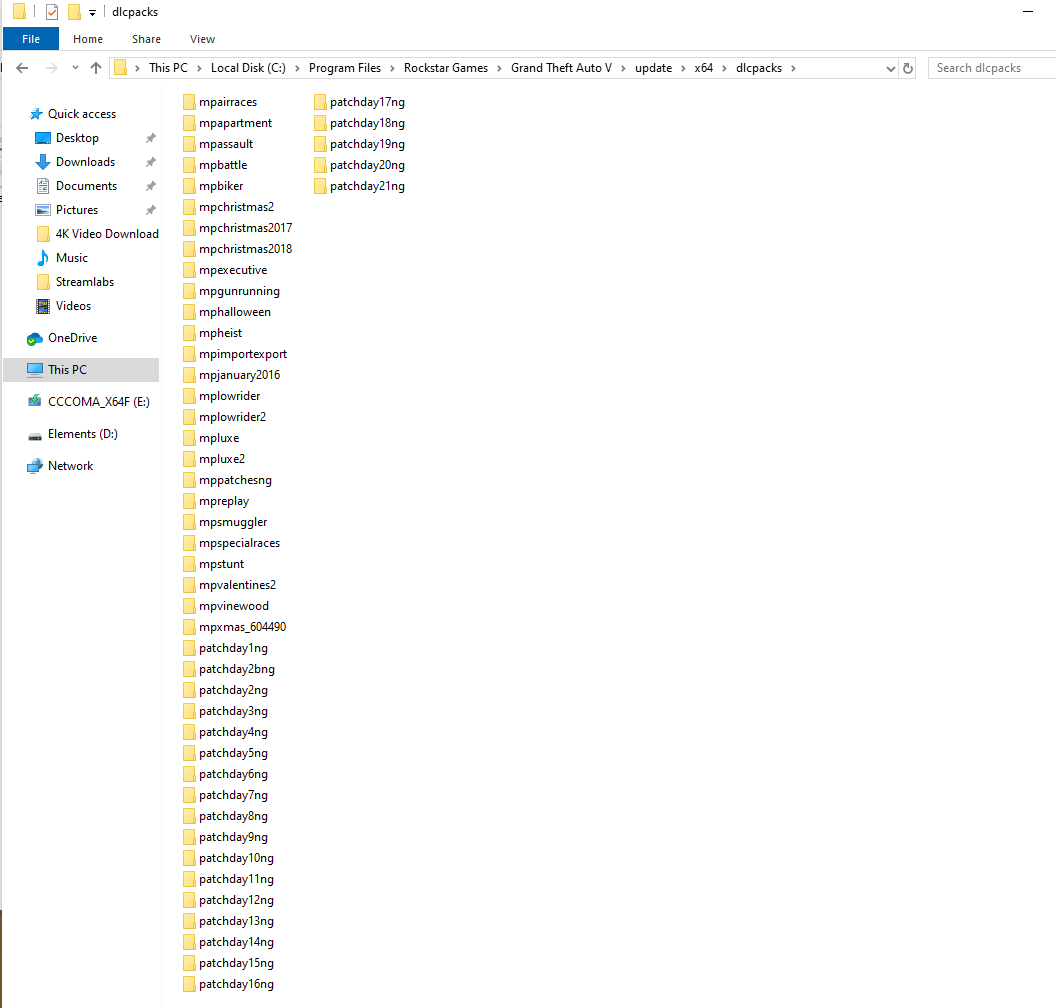
Task: Select the mphalloween folder icon
Action: [x=189, y=312]
